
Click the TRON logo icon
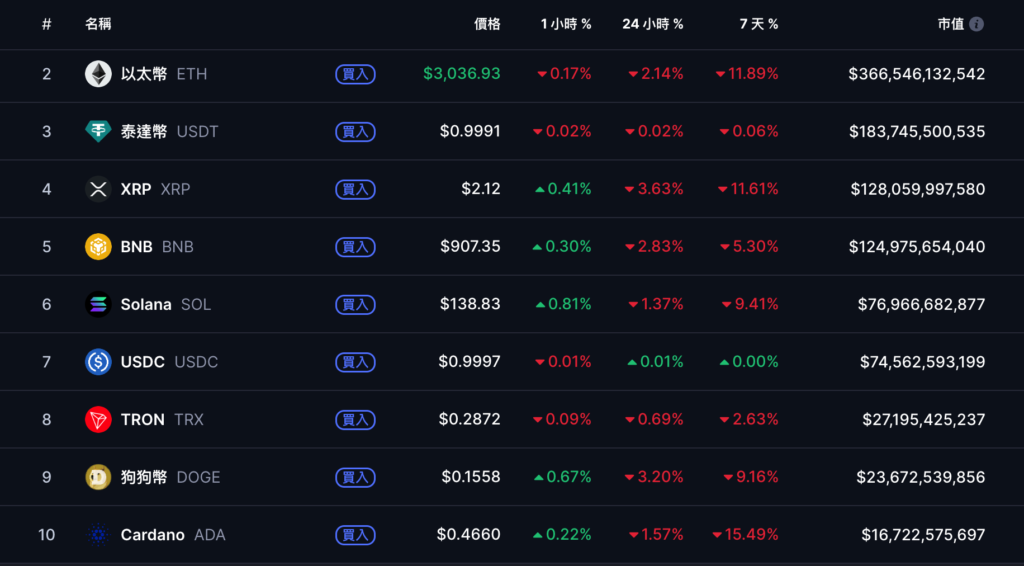[x=98, y=420]
